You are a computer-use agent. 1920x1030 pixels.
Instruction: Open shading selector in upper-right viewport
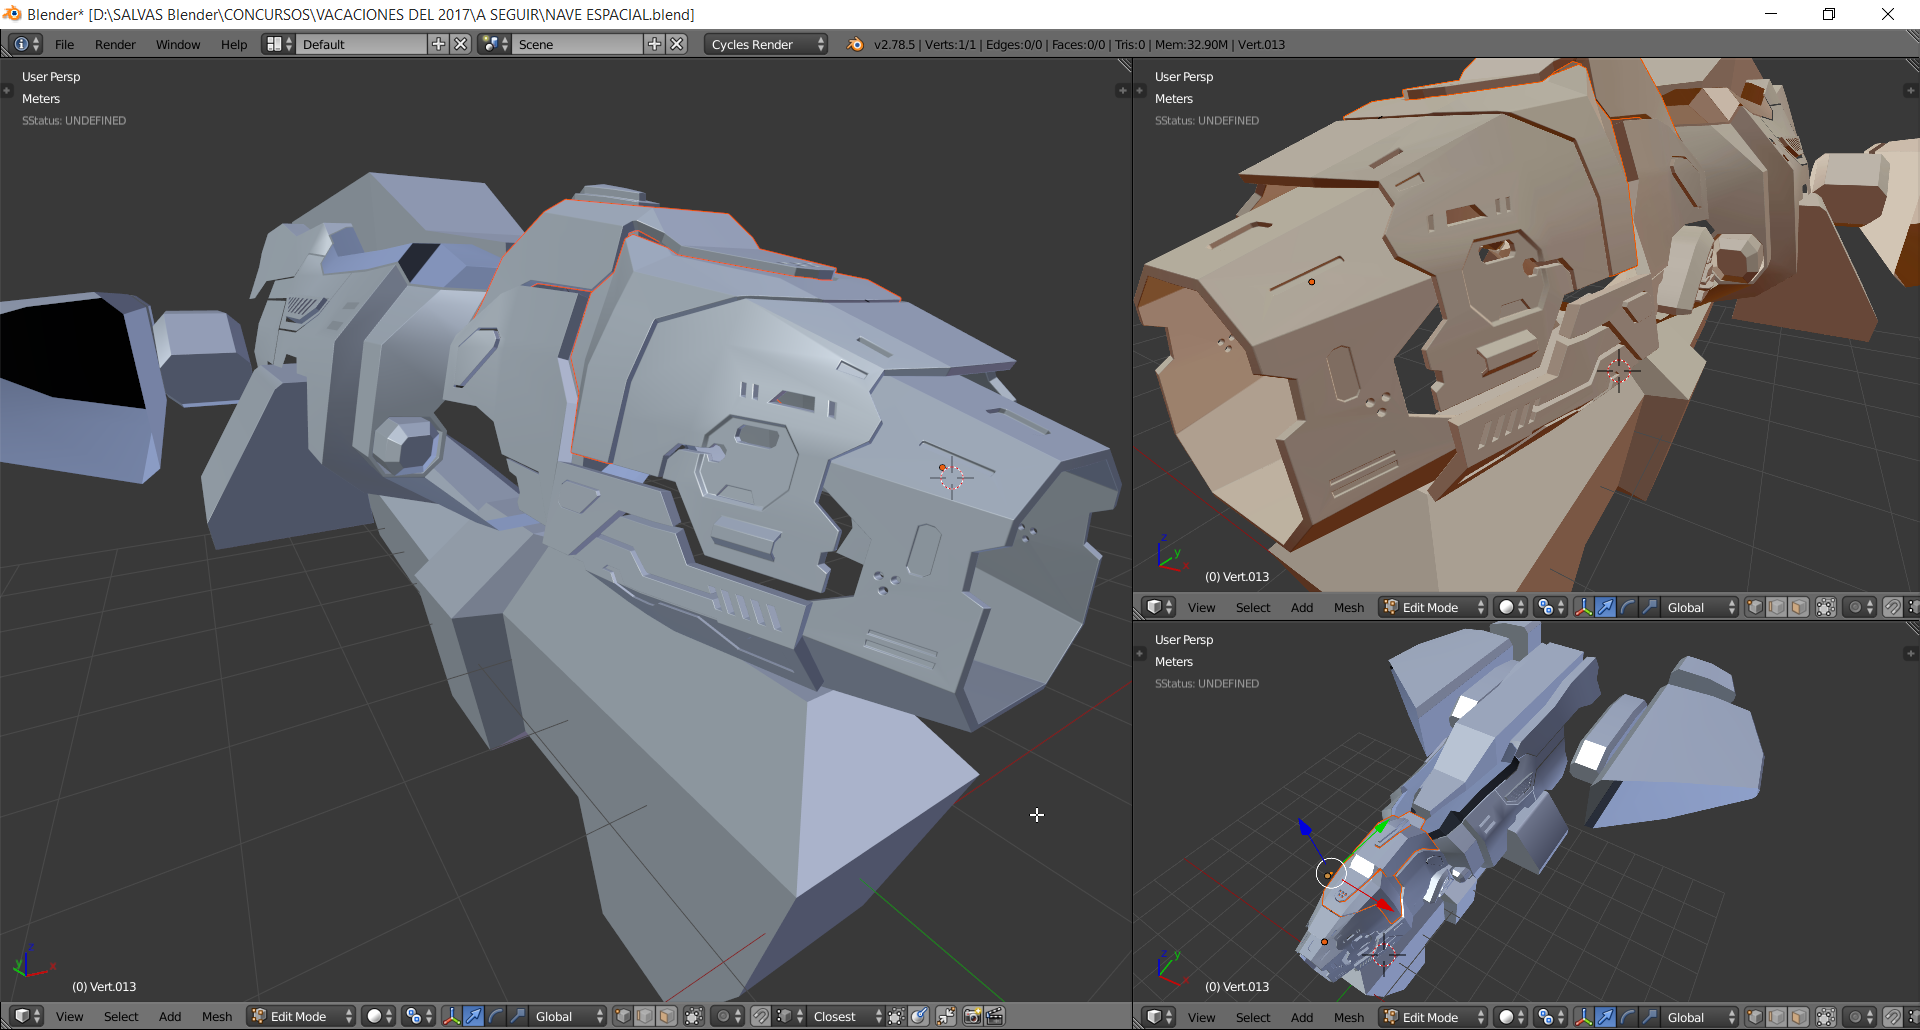coord(1511,607)
